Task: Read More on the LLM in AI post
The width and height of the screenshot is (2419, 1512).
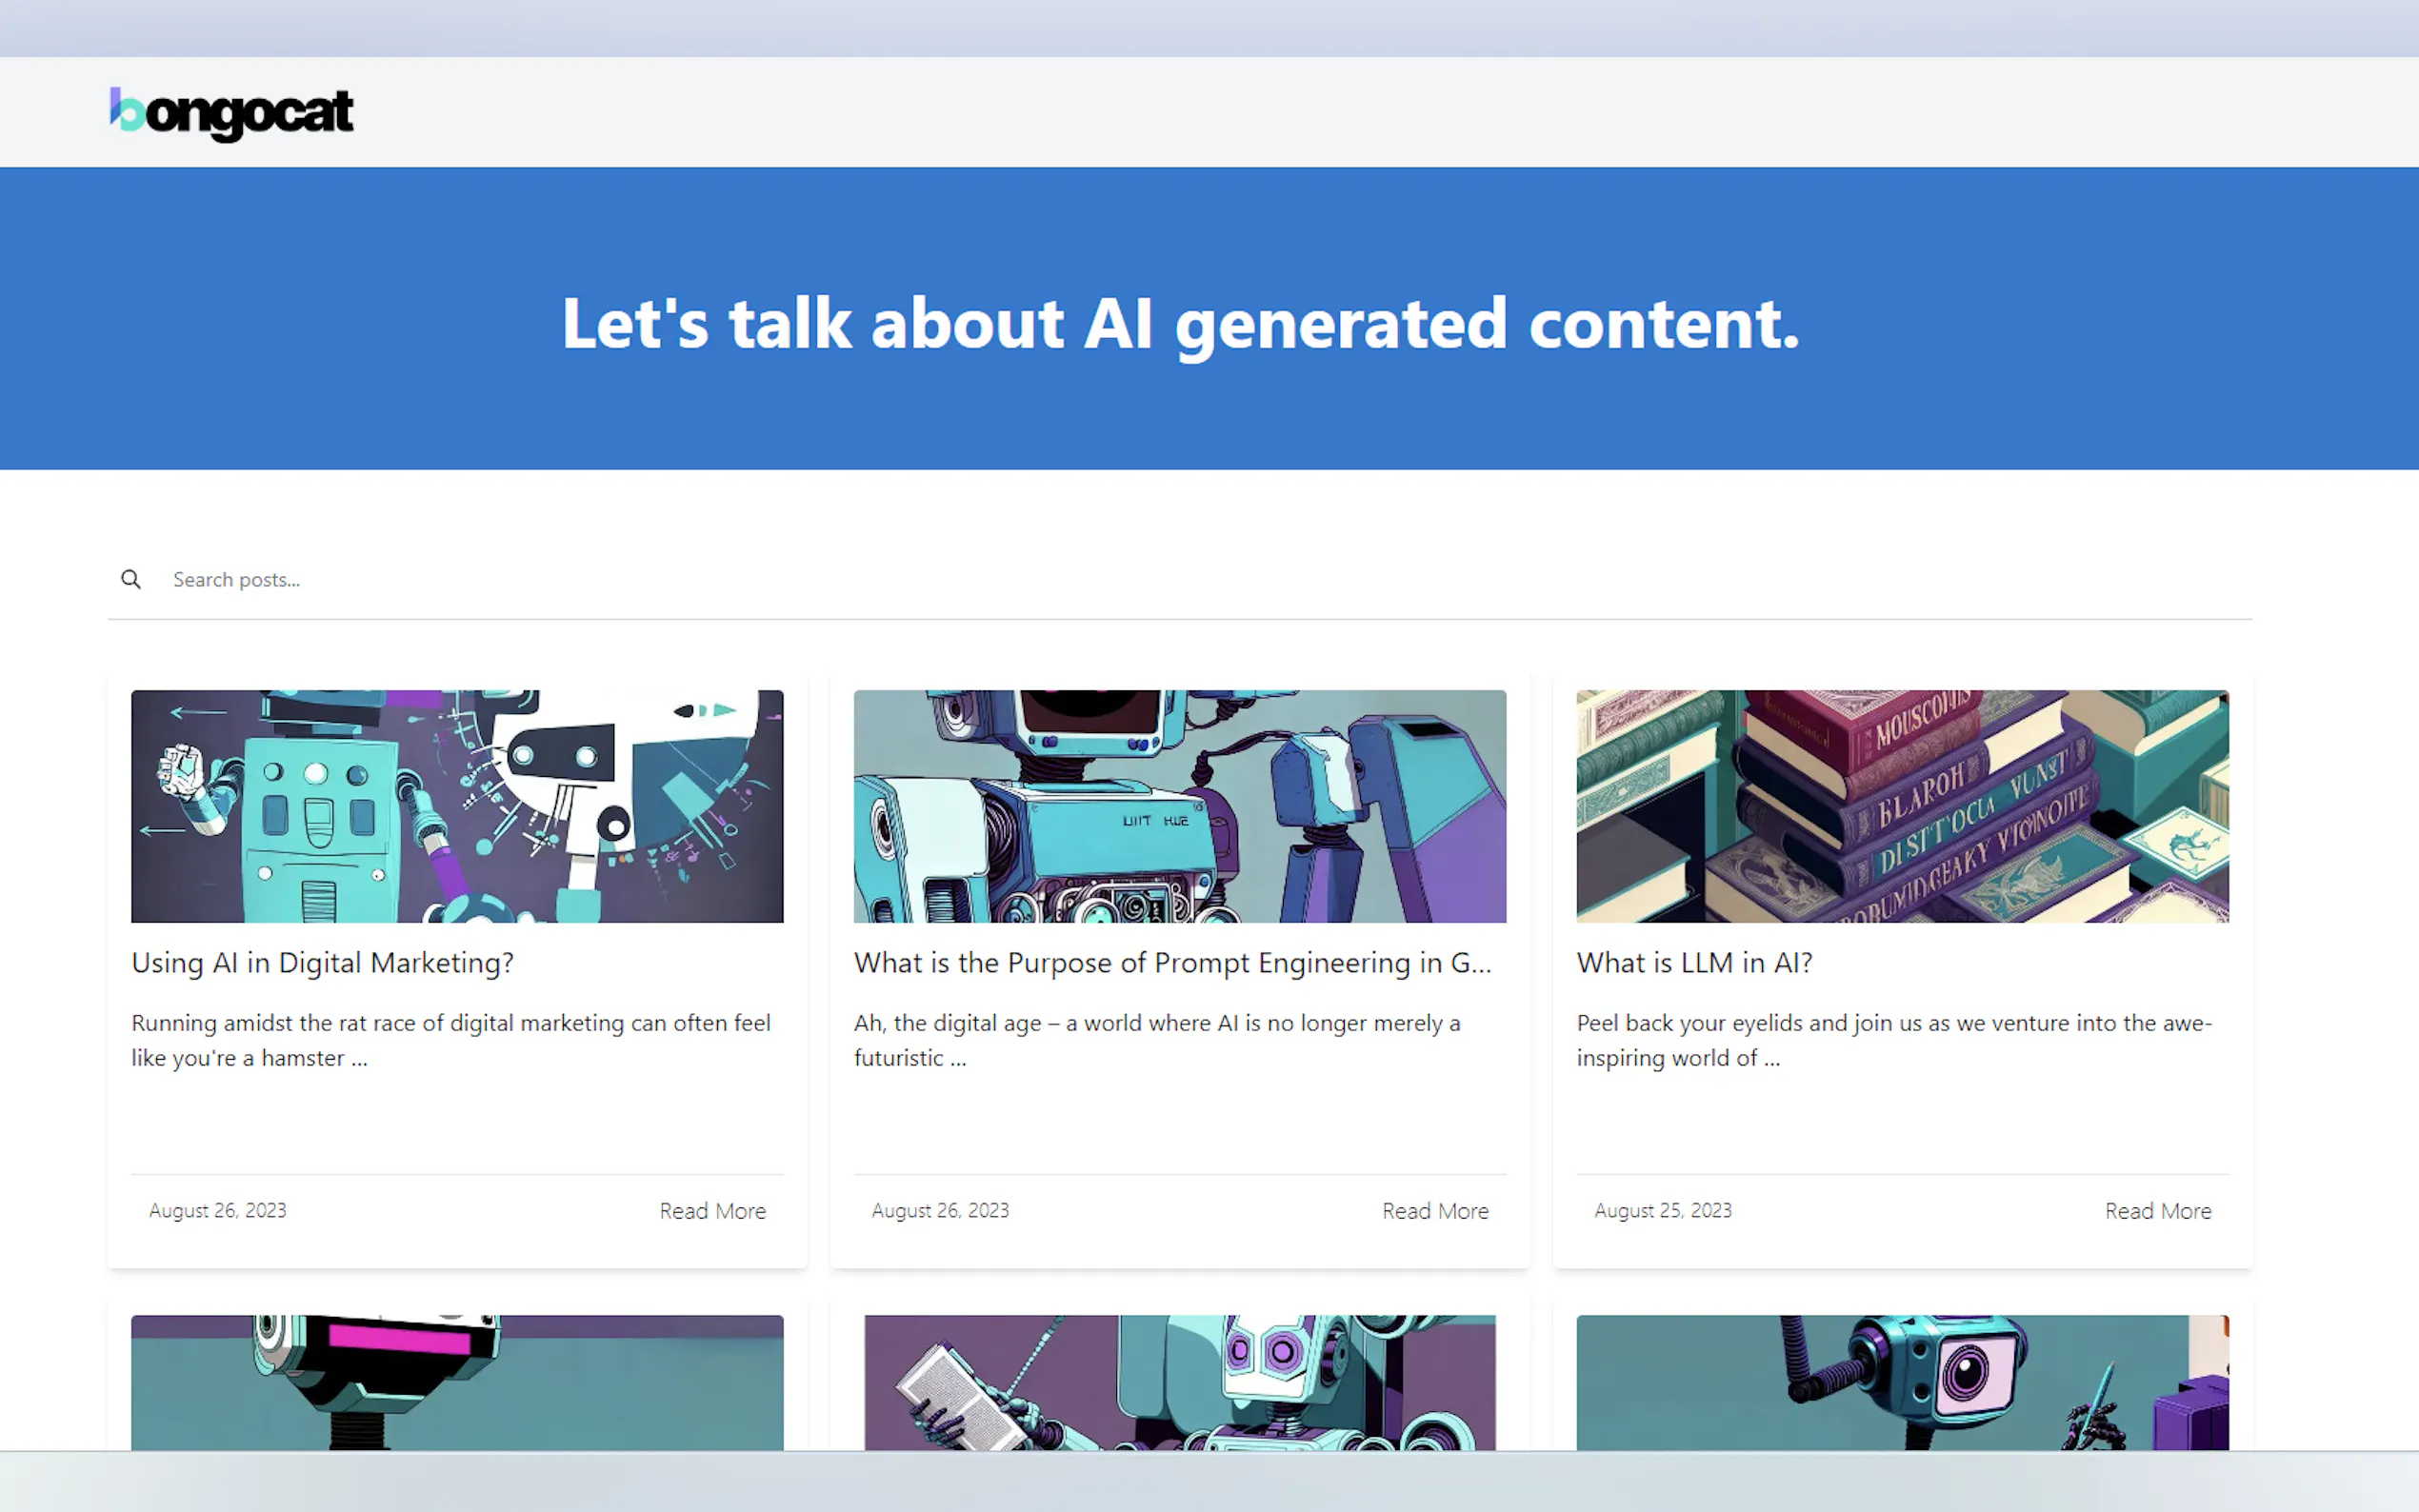Action: (x=2158, y=1211)
